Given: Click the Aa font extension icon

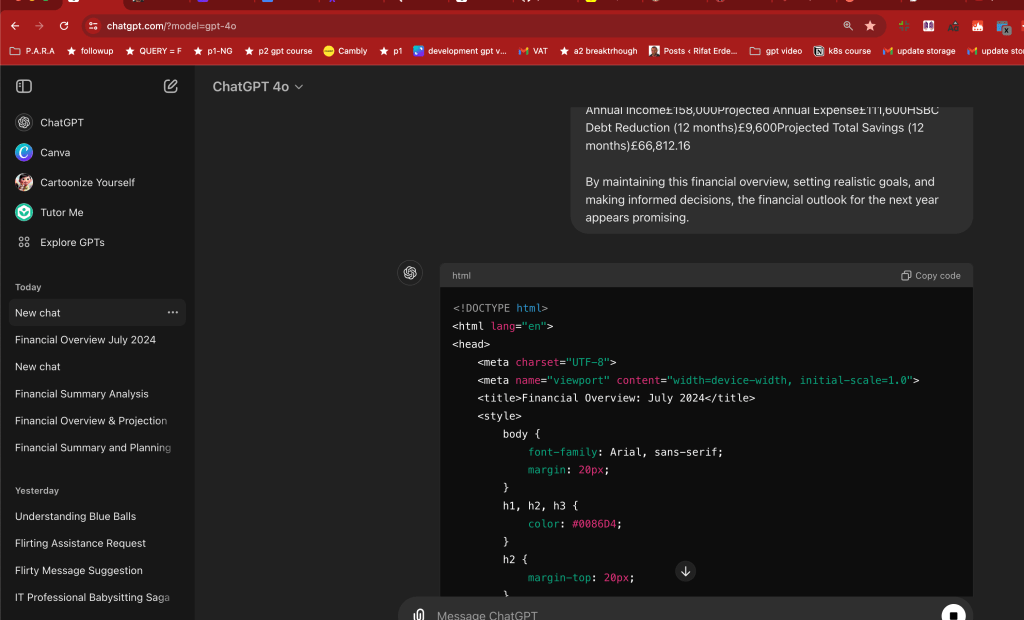Looking at the screenshot, I should (x=953, y=26).
